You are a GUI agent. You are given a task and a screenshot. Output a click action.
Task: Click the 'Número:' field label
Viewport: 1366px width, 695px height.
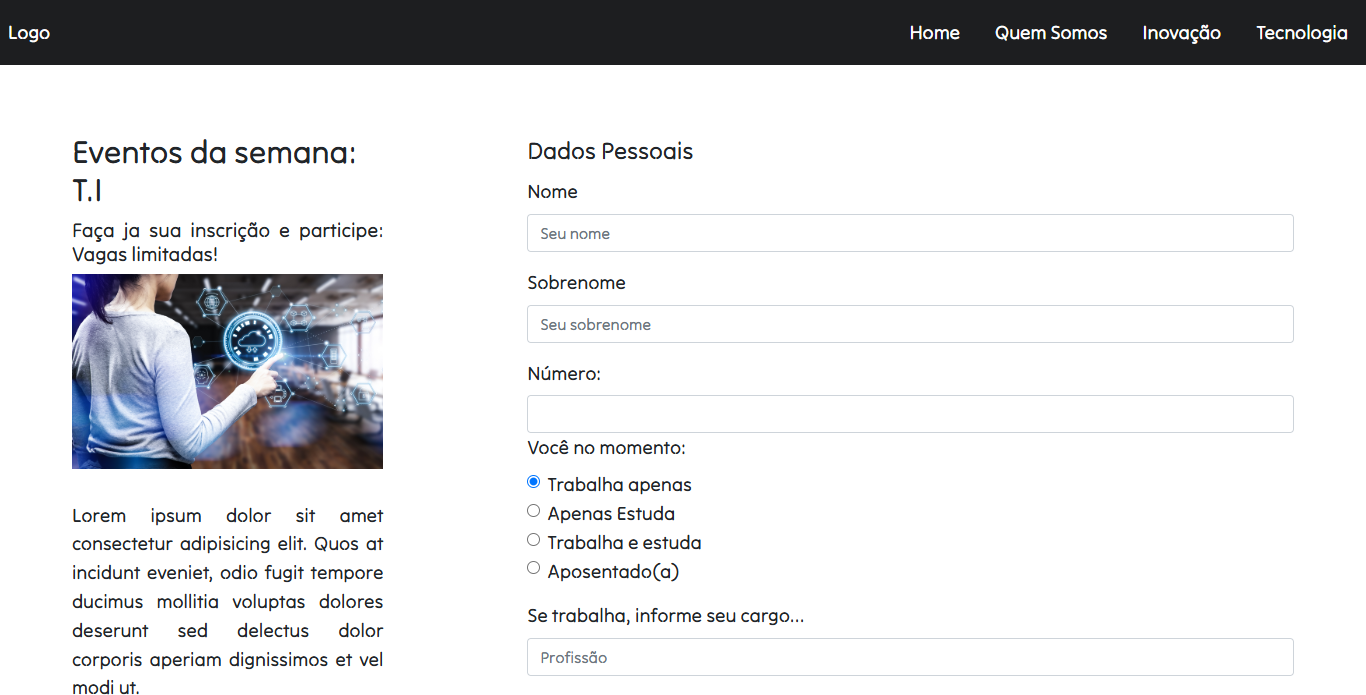564,374
